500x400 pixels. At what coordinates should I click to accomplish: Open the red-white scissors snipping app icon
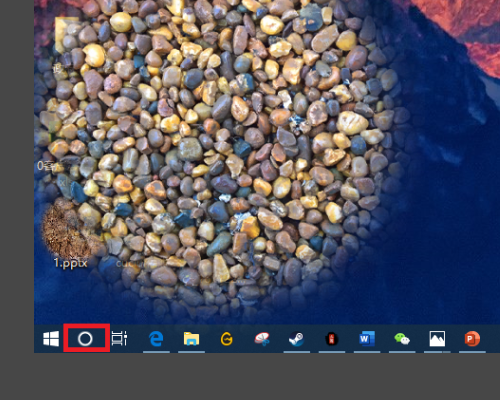pos(262,339)
